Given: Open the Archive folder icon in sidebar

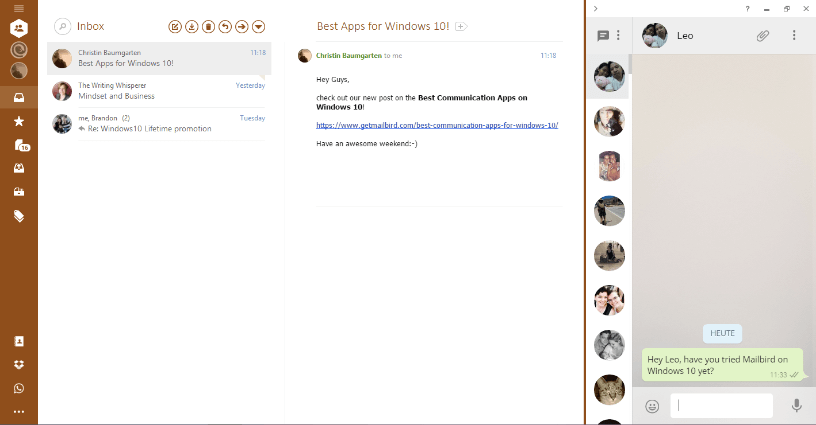Looking at the screenshot, I should pos(19,192).
